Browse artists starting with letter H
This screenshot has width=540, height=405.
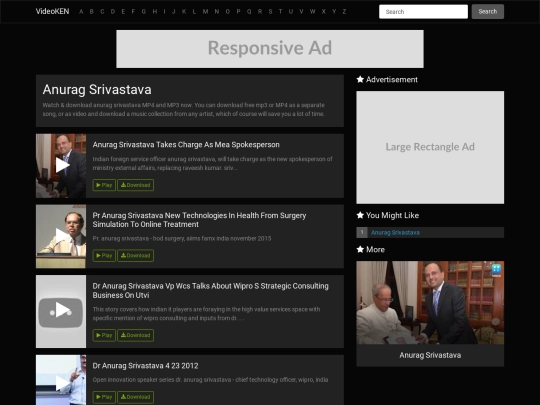[155, 12]
